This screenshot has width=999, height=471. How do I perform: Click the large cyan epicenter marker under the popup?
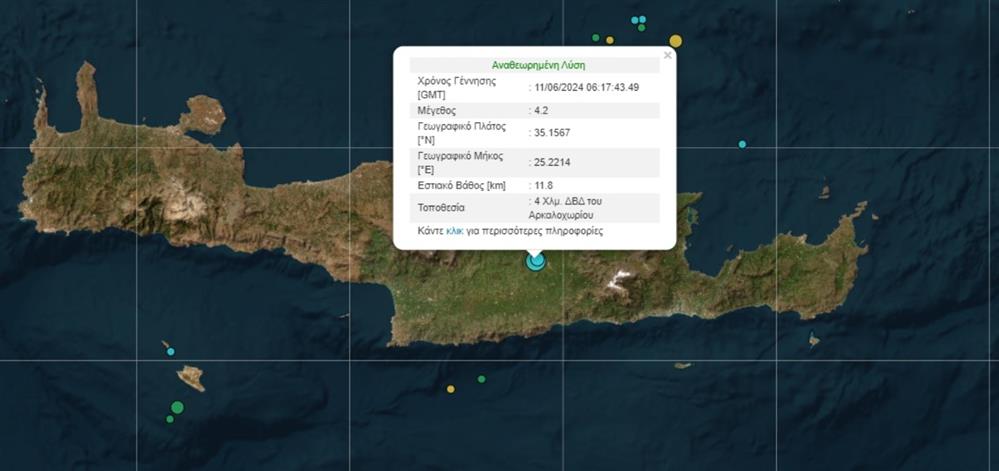coord(536,261)
